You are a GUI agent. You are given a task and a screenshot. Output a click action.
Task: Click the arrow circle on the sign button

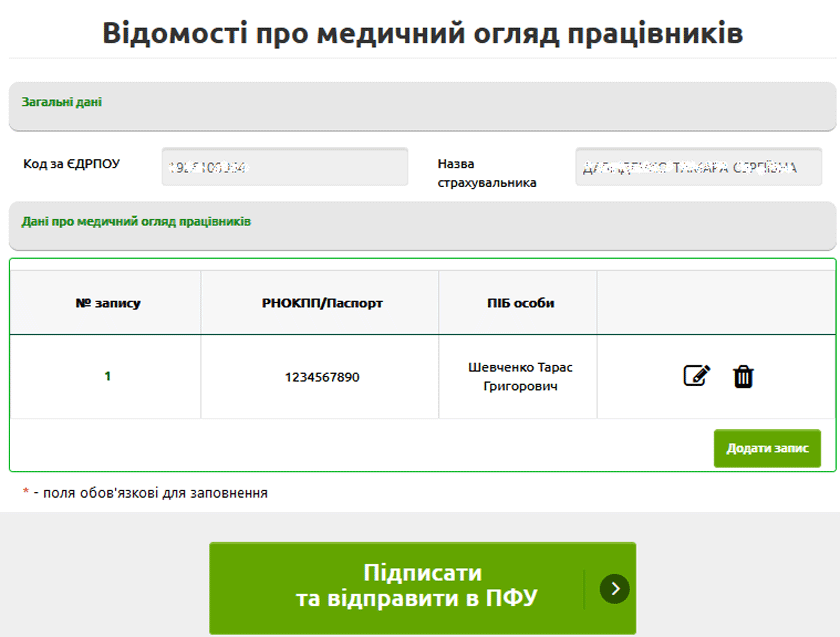coord(614,588)
